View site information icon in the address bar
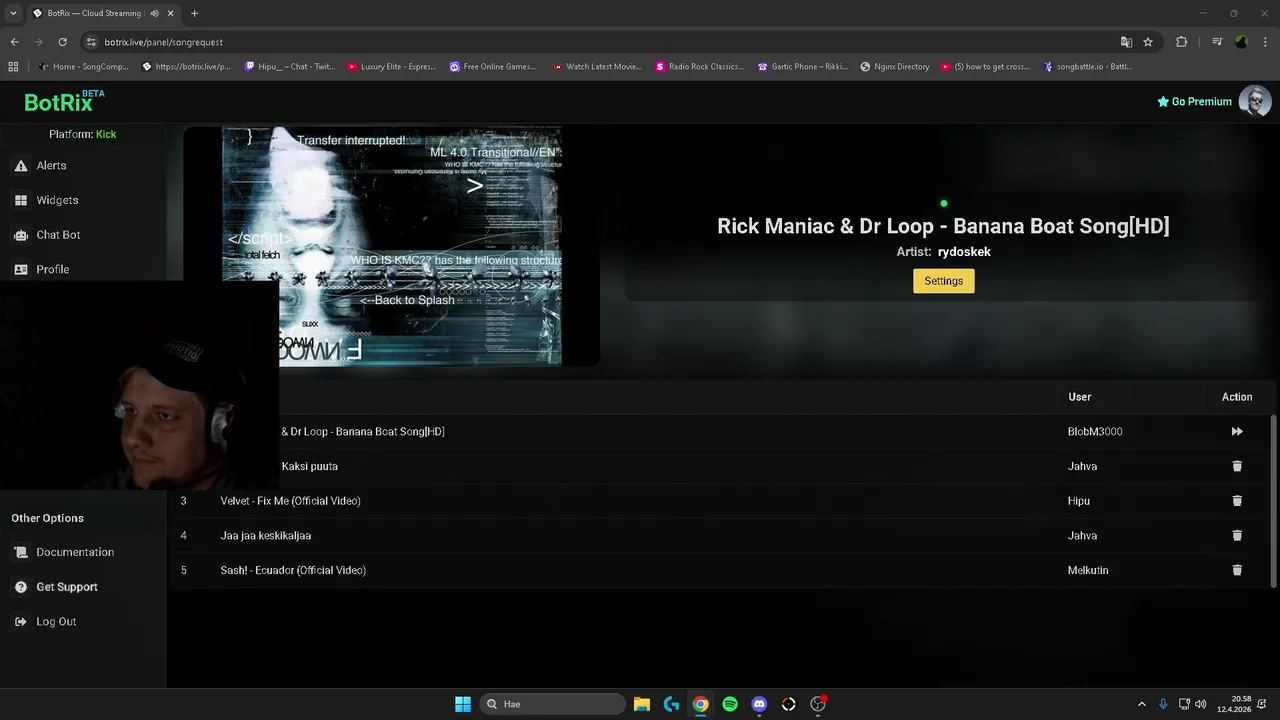 92,42
